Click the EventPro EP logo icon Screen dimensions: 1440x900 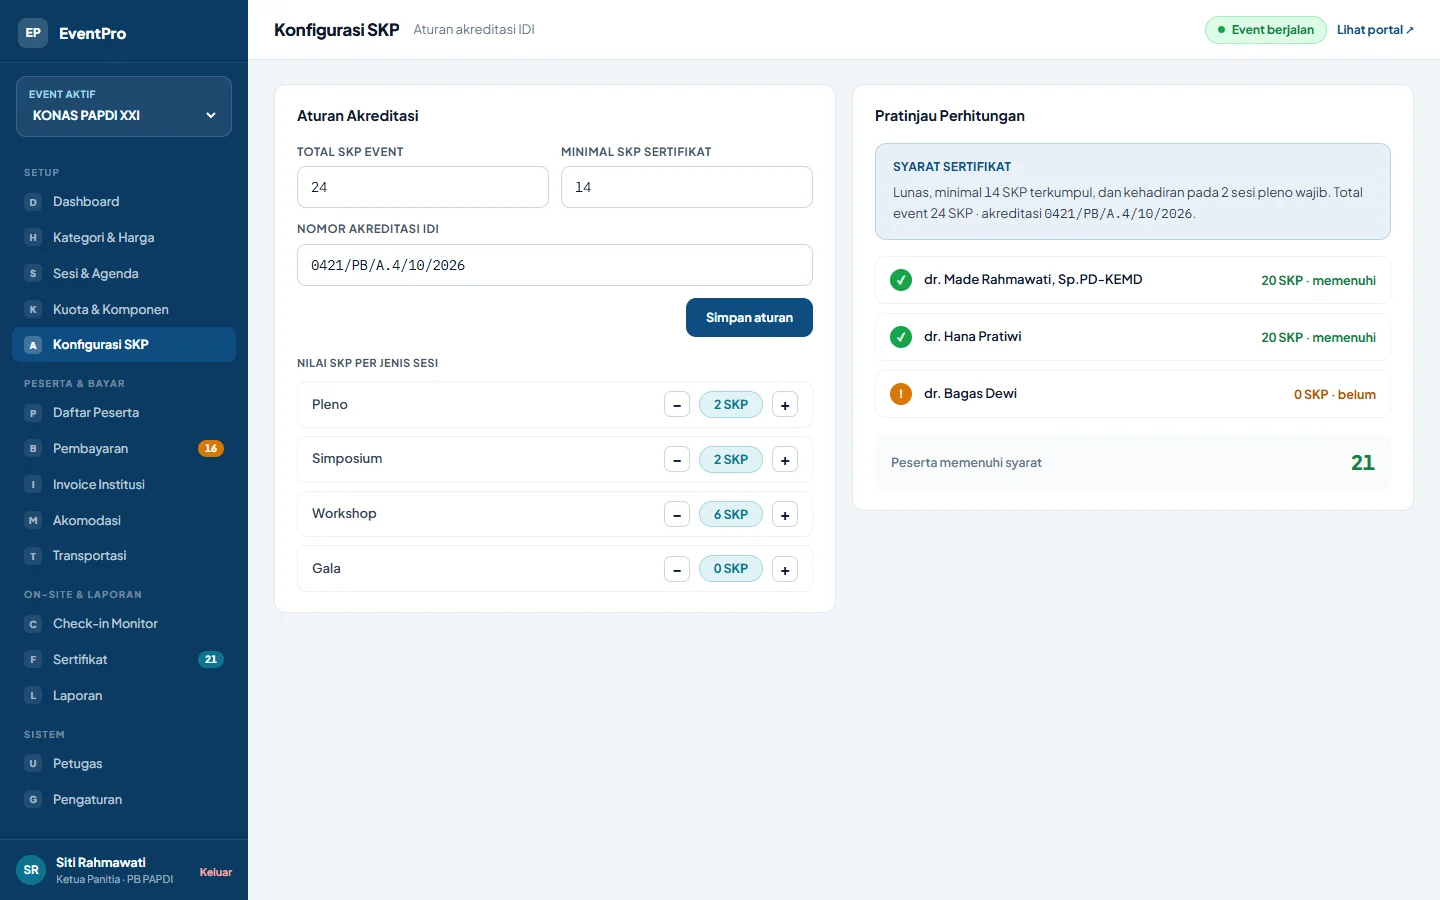pos(33,33)
